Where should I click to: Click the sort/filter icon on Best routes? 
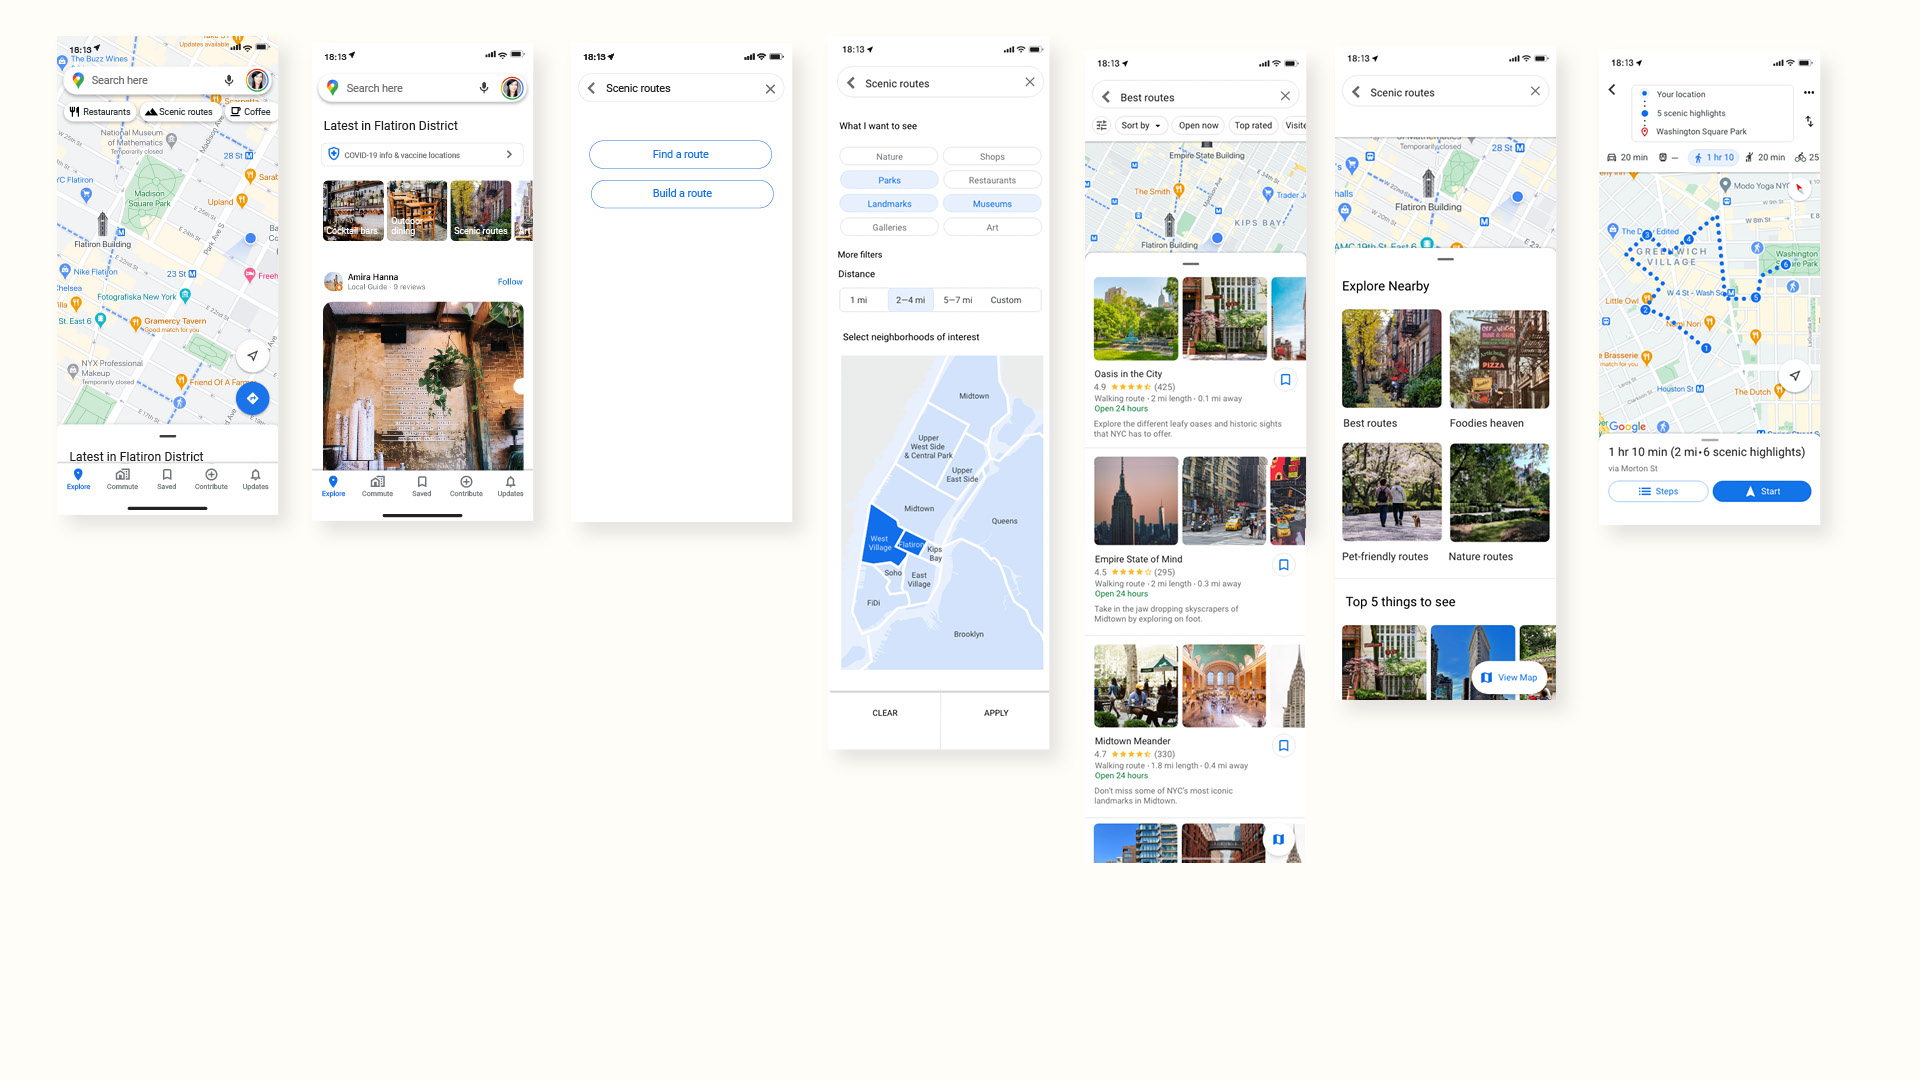coord(1102,125)
